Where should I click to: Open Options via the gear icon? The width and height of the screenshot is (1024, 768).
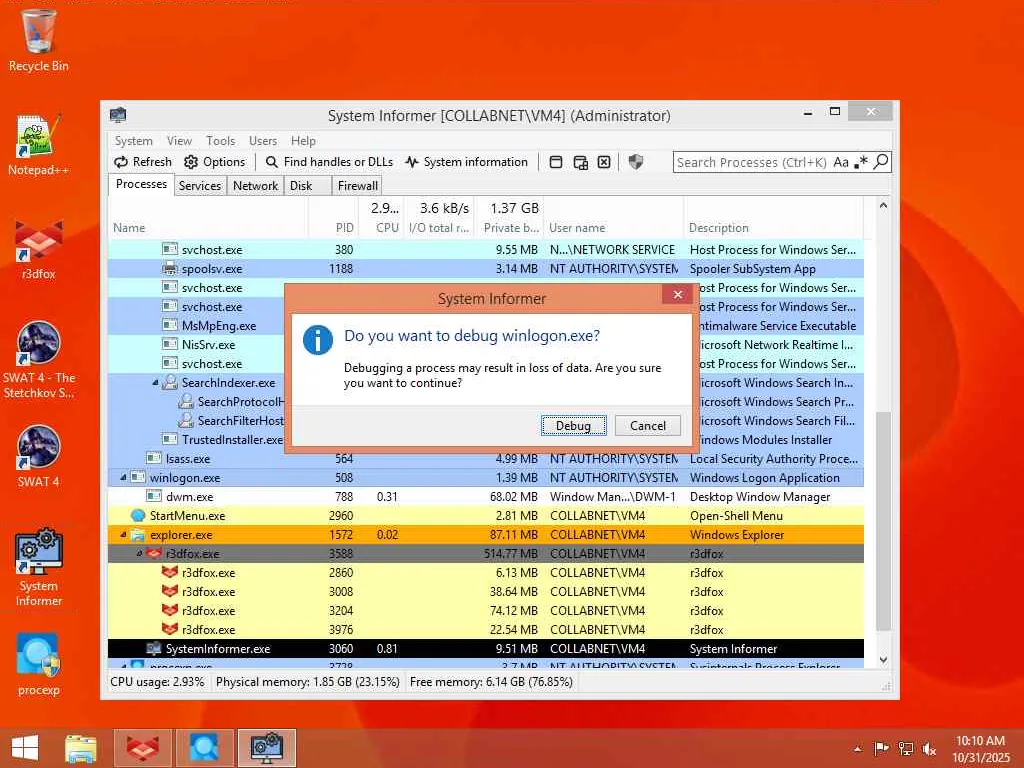191,162
